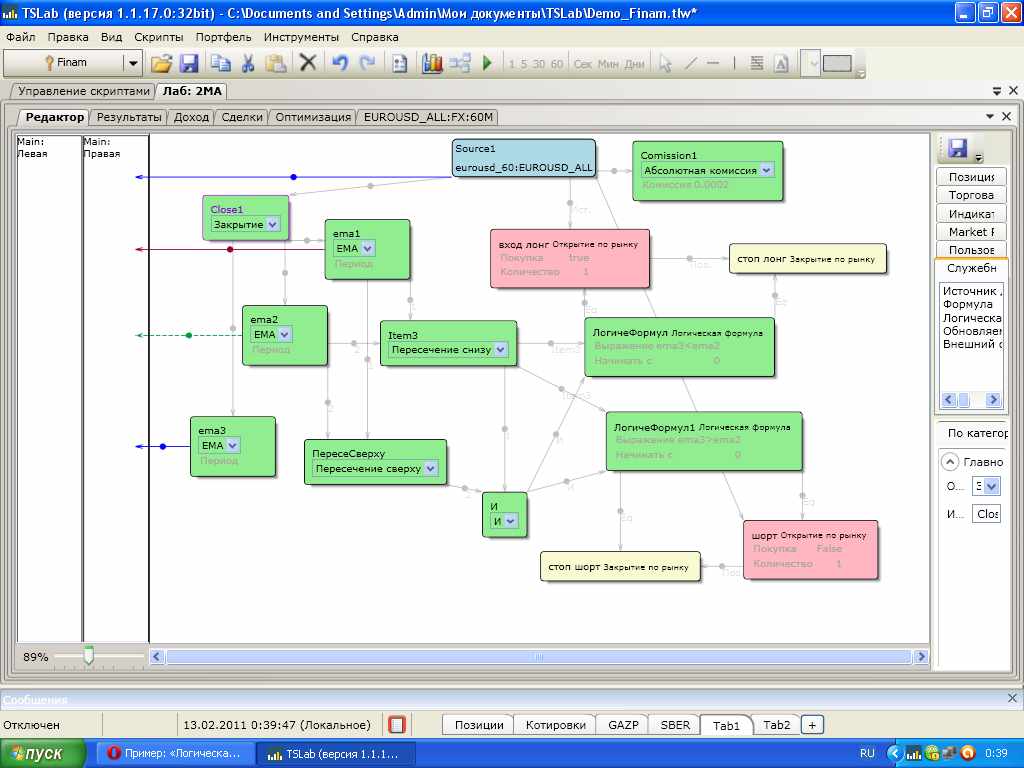
Task: Select the Source1 data source block
Action: click(524, 158)
